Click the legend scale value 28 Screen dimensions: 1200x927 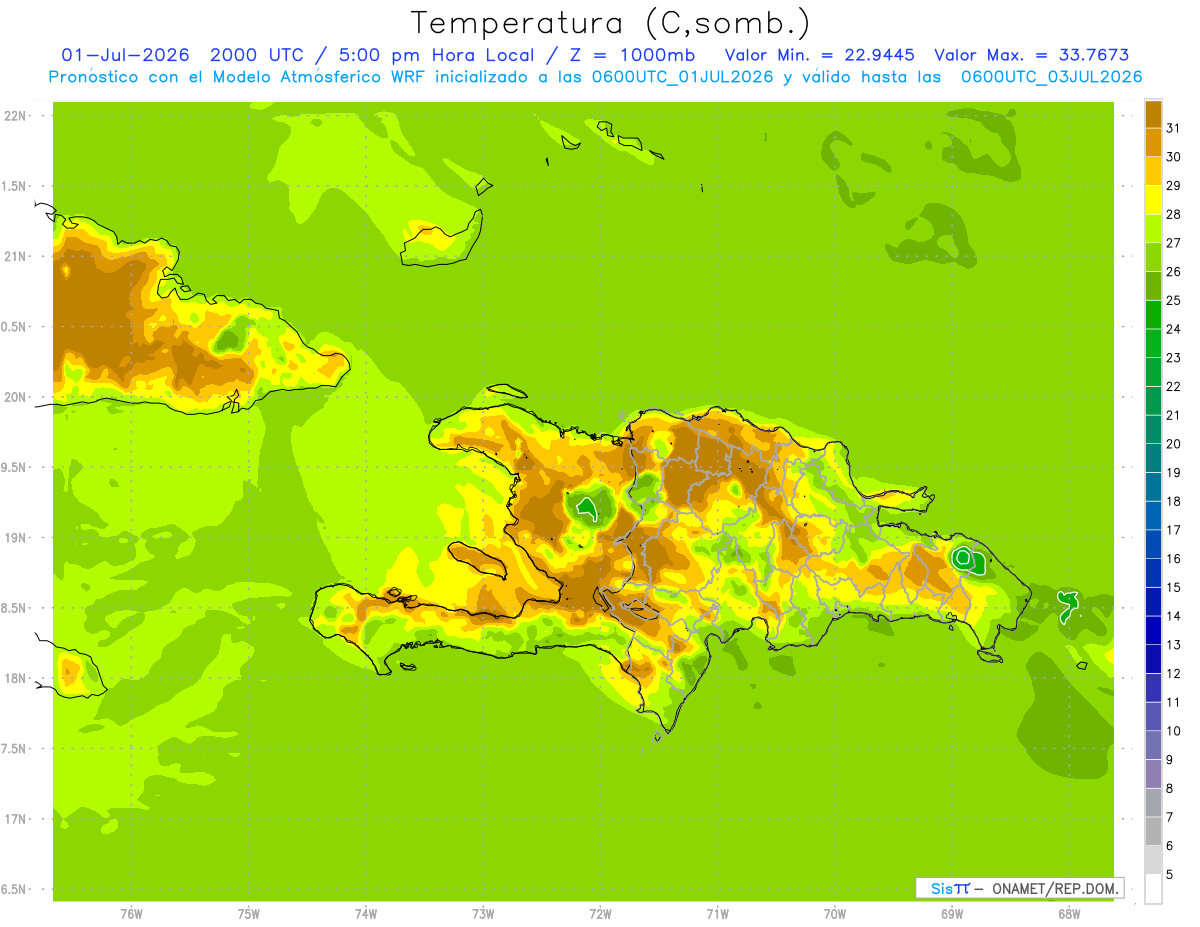coord(1173,214)
